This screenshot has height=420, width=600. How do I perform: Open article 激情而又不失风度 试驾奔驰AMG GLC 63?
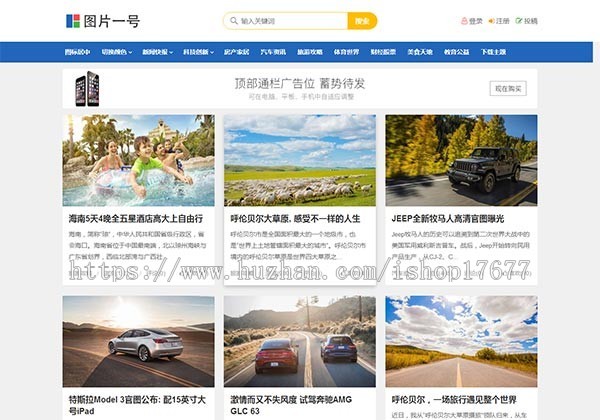coord(291,405)
